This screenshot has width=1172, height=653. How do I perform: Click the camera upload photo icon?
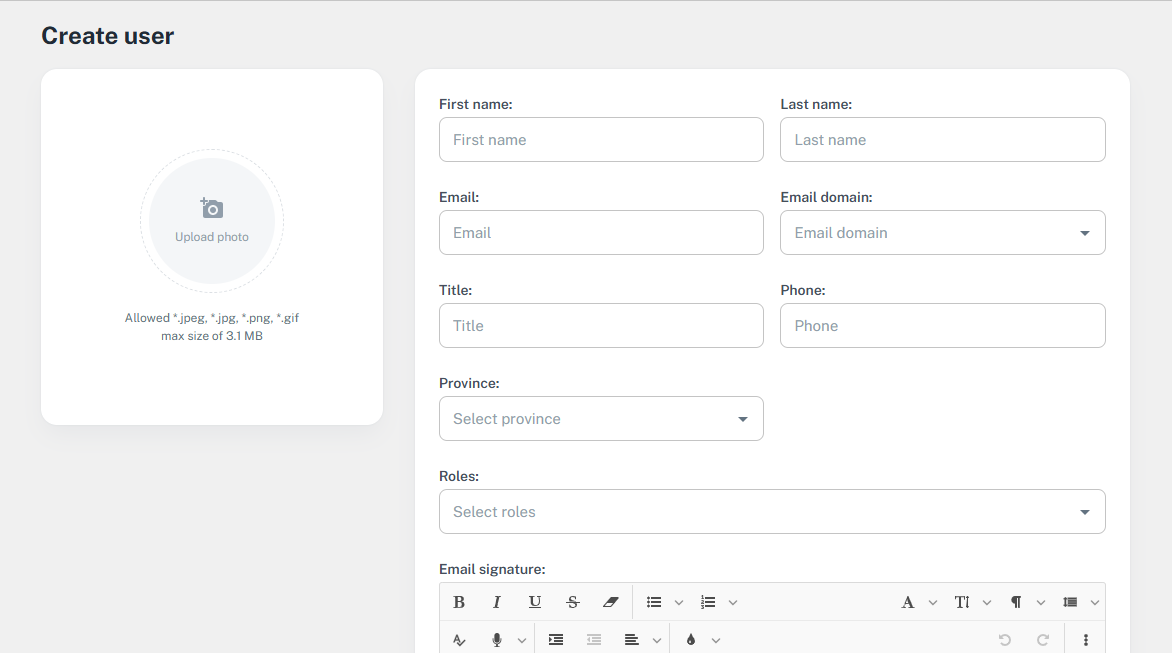tap(212, 209)
